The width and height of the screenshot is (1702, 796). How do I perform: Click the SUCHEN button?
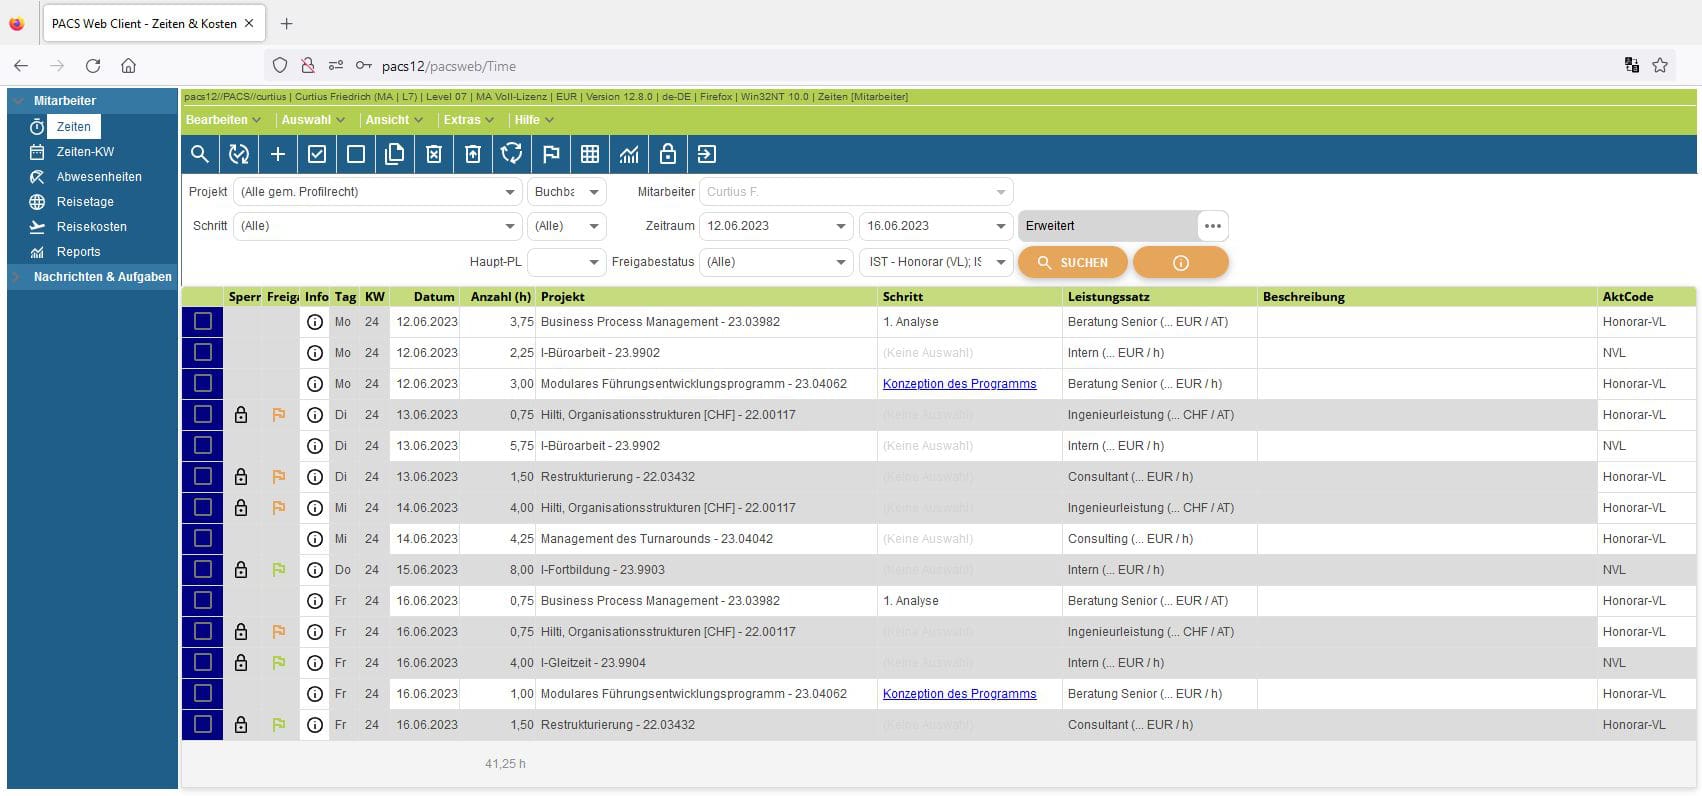[1072, 262]
